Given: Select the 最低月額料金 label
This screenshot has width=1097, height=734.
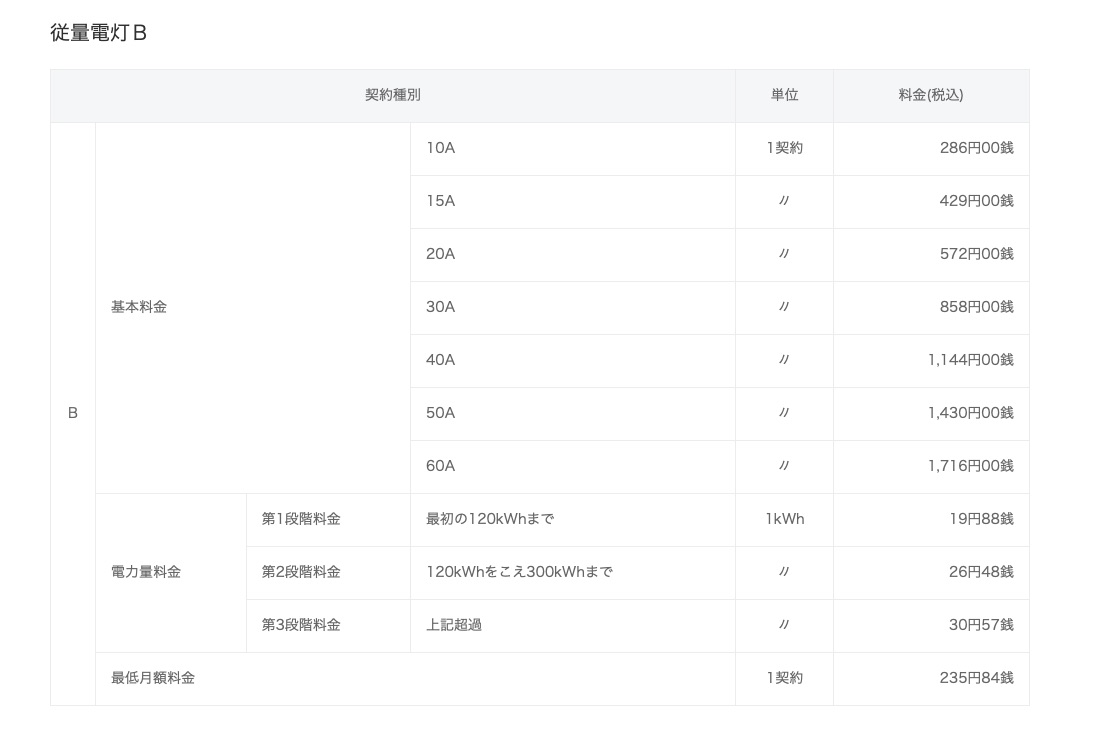Looking at the screenshot, I should (x=153, y=678).
